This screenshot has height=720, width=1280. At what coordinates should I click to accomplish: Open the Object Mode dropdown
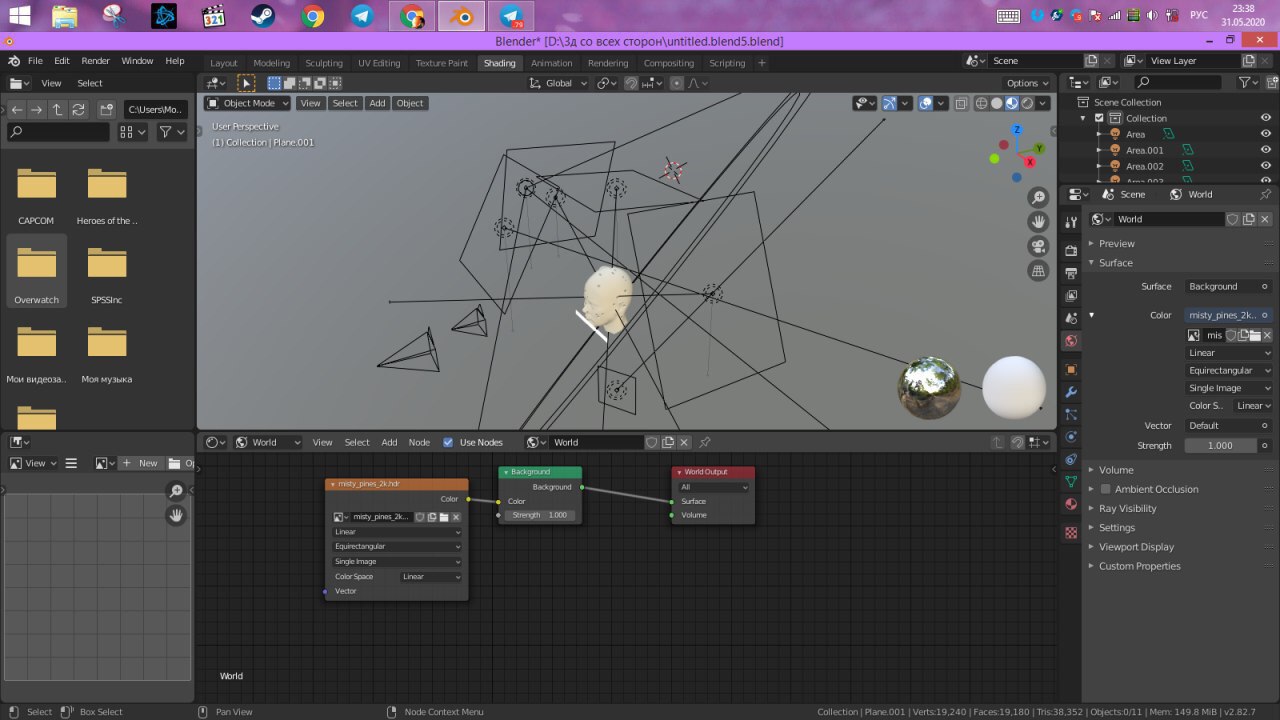click(248, 103)
